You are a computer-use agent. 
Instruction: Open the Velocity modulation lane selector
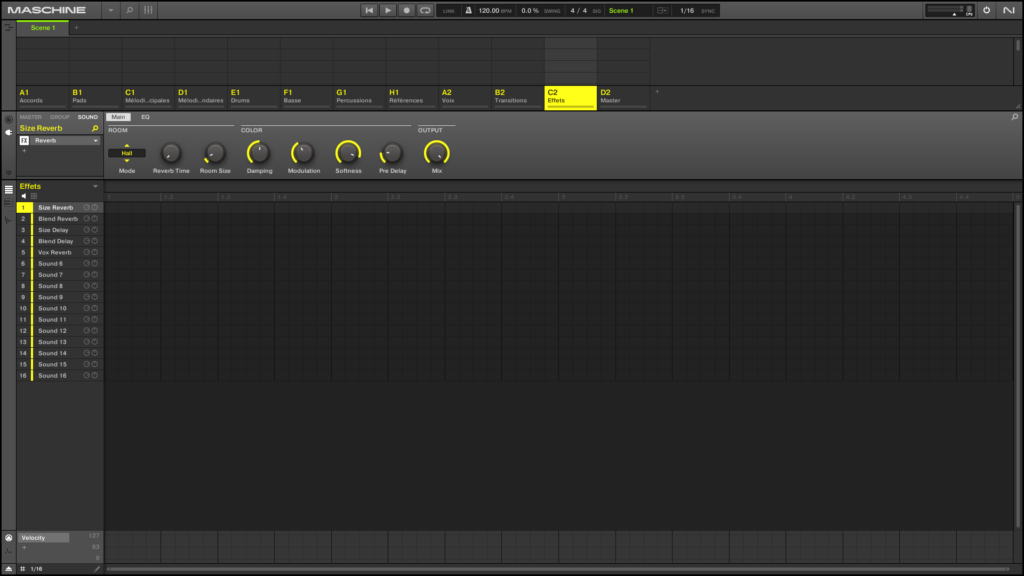(44, 537)
